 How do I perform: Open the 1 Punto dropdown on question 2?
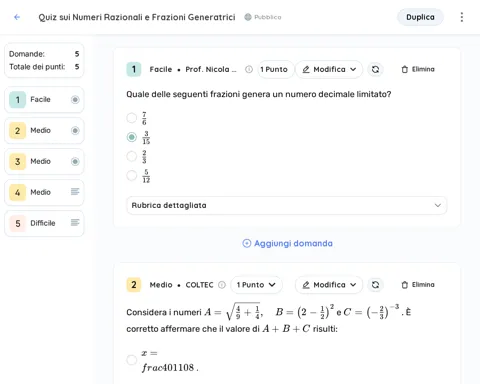(x=256, y=285)
